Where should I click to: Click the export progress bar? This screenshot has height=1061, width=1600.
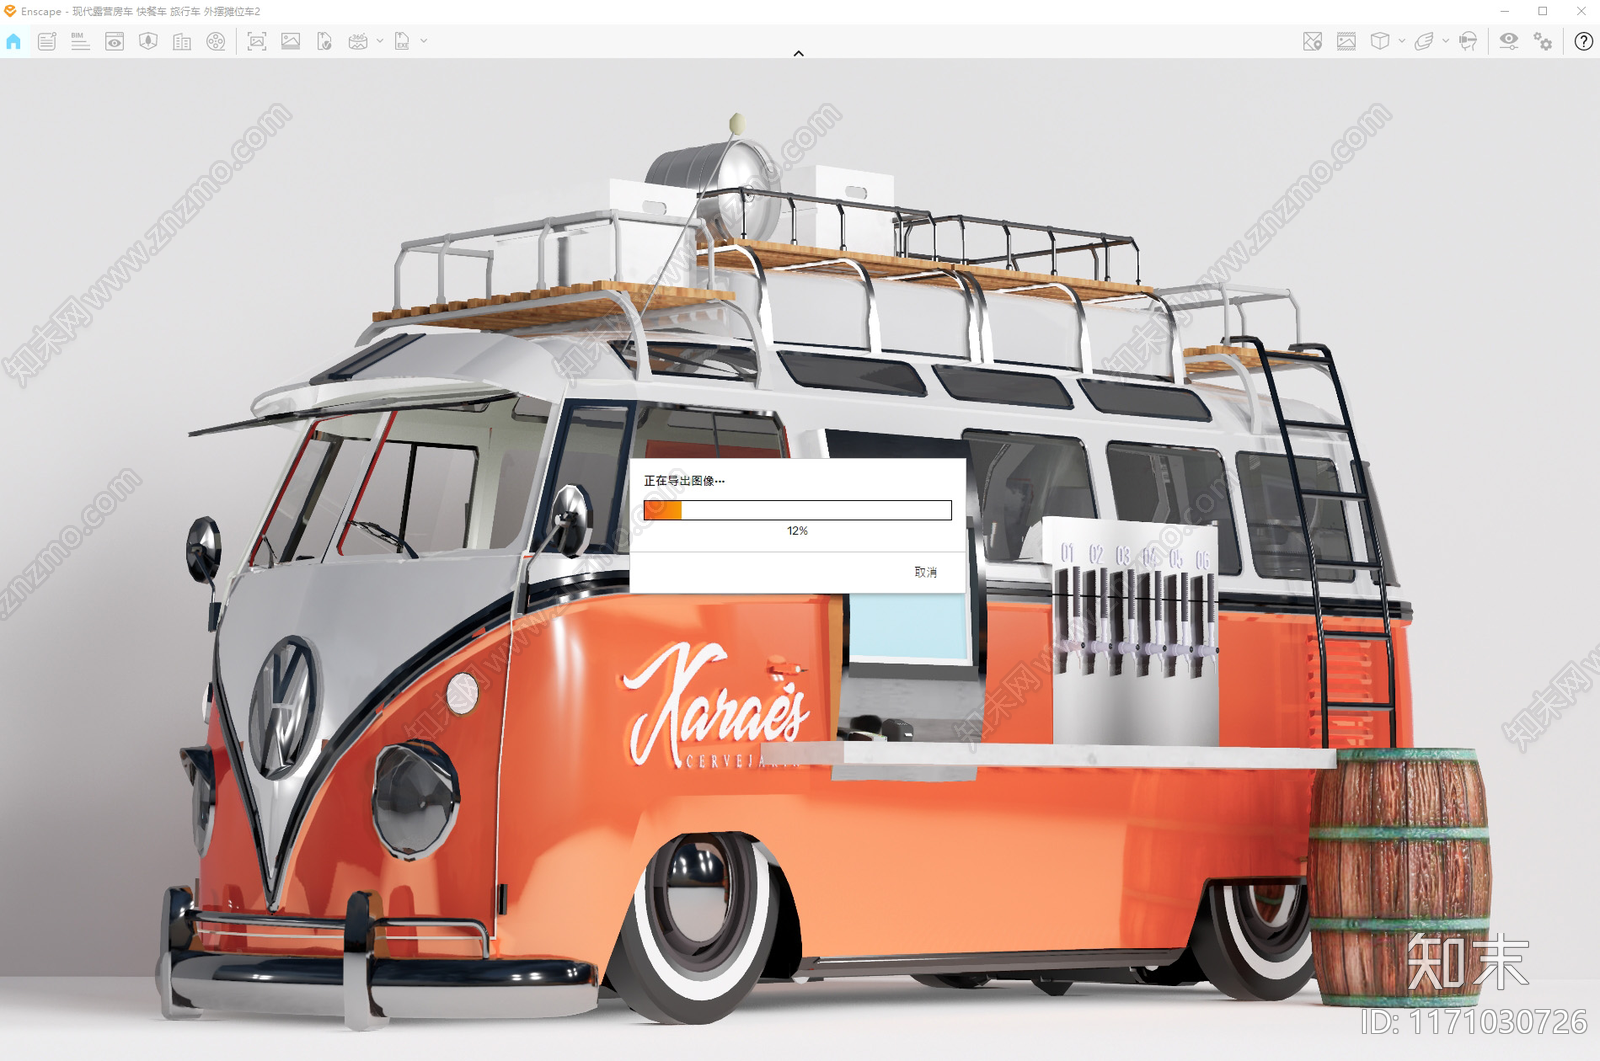pos(797,510)
